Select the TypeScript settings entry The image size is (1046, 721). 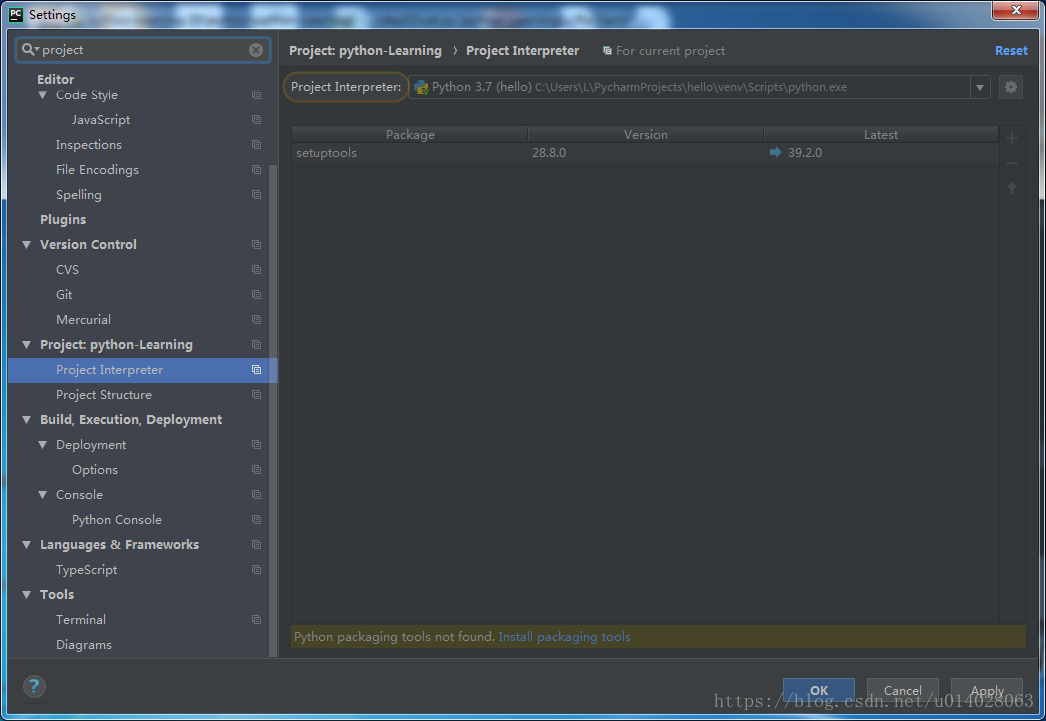pos(87,570)
